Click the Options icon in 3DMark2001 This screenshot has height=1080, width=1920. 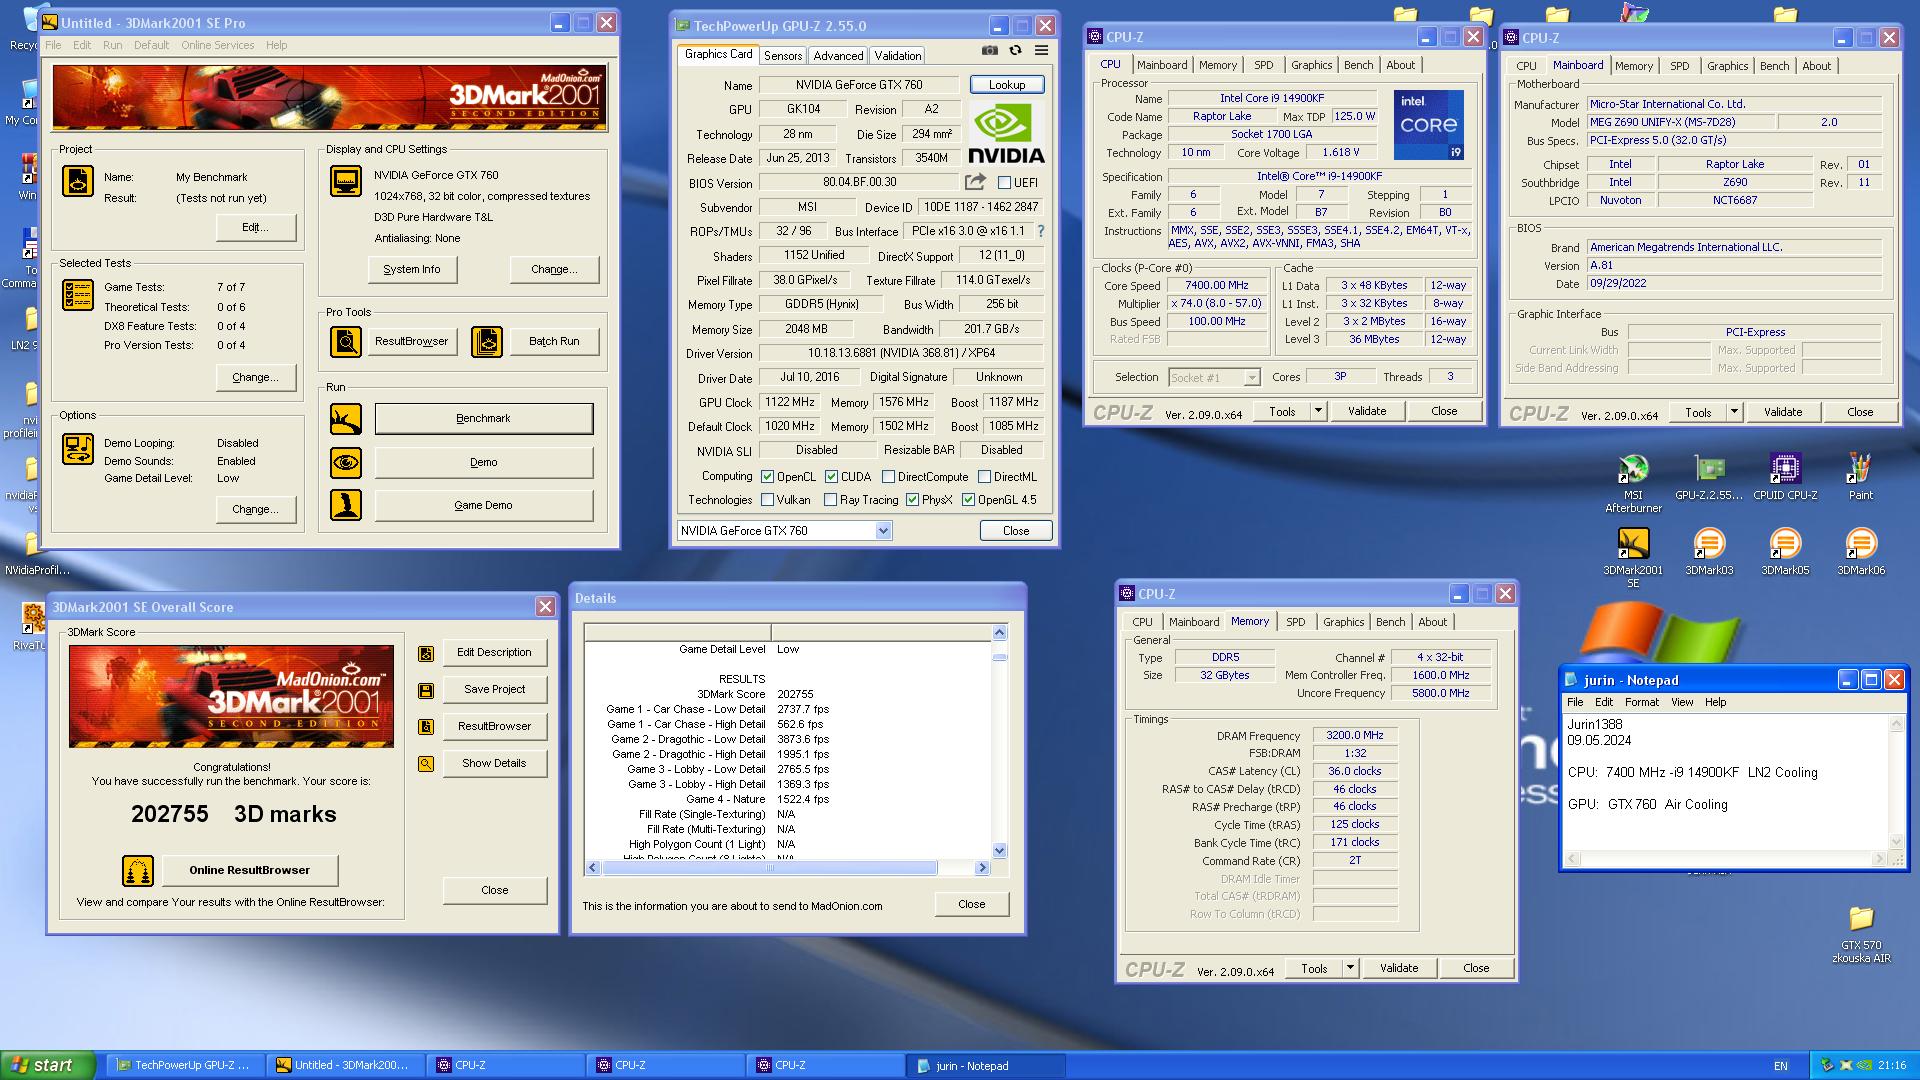(78, 449)
